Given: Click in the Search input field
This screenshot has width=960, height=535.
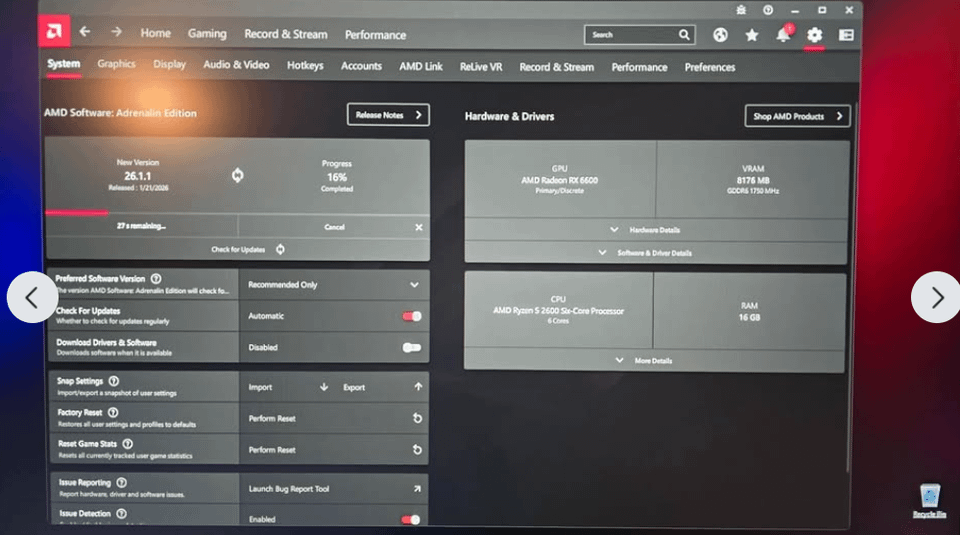Looking at the screenshot, I should click(x=632, y=35).
